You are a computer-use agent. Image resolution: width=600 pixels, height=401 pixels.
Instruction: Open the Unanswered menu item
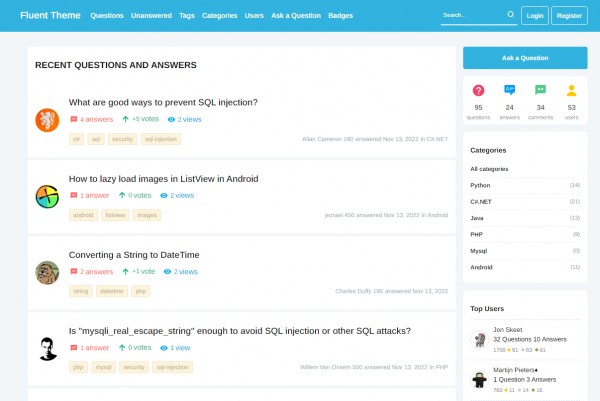coord(151,16)
